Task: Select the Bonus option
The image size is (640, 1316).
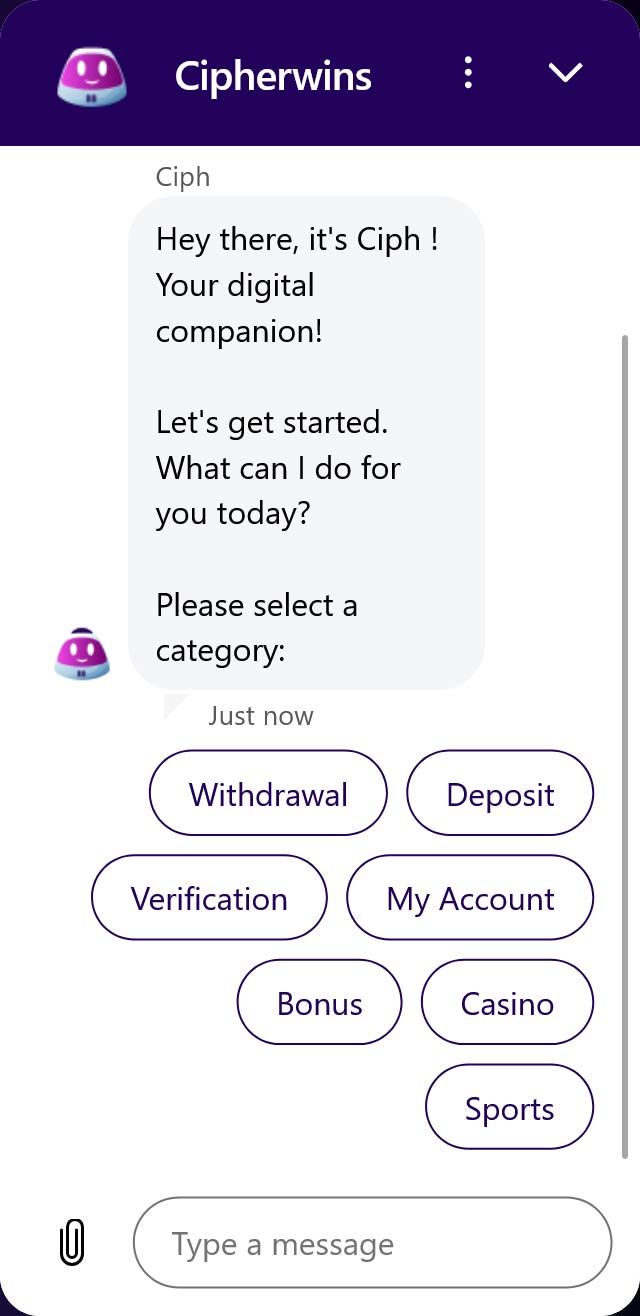Action: [319, 1002]
